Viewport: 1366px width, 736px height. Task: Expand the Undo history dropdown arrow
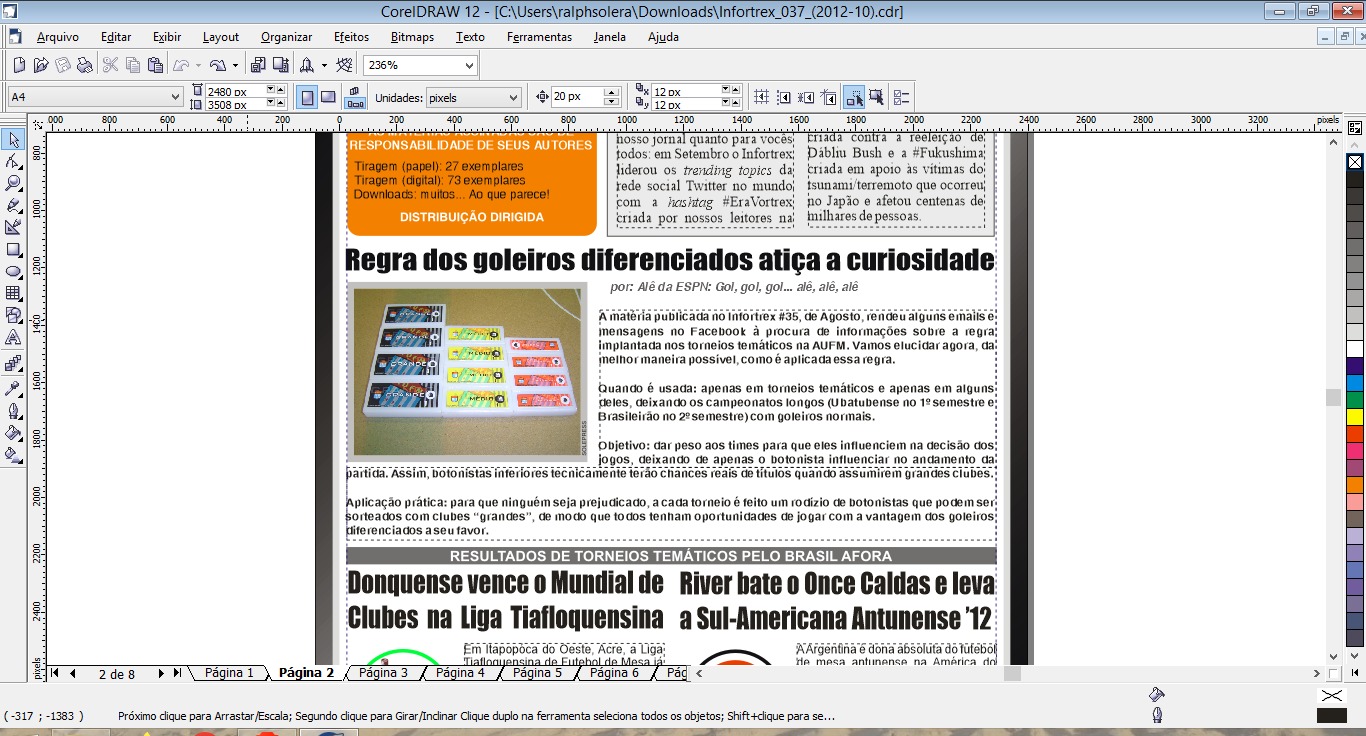[x=198, y=65]
